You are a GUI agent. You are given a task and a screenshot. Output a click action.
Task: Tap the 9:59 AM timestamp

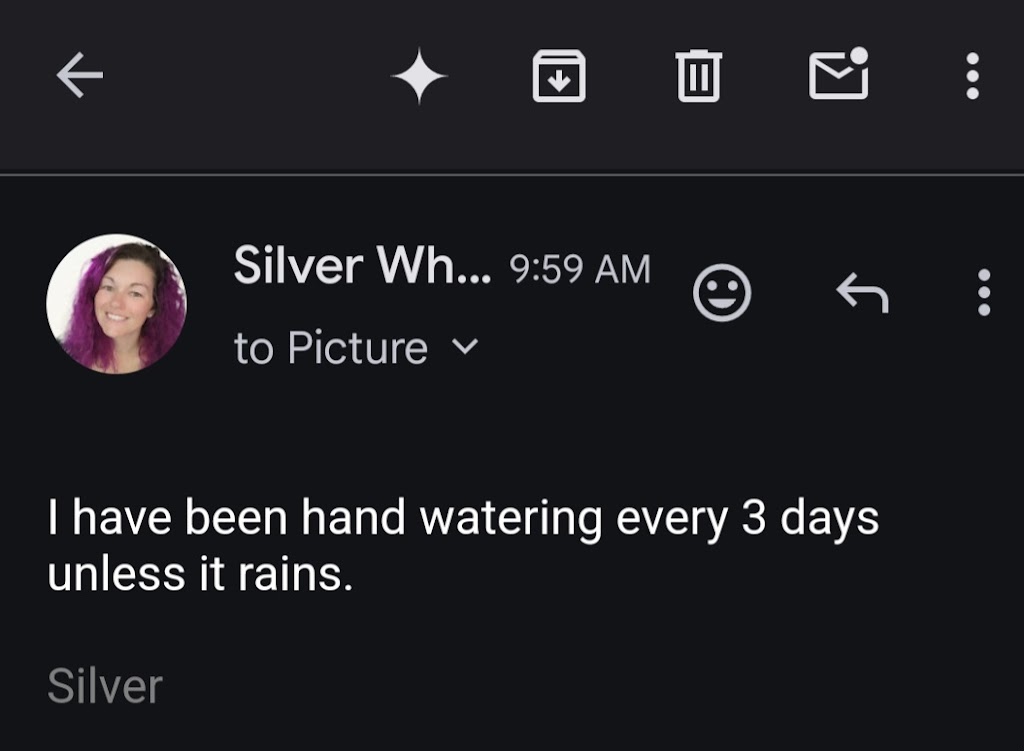[x=580, y=268]
